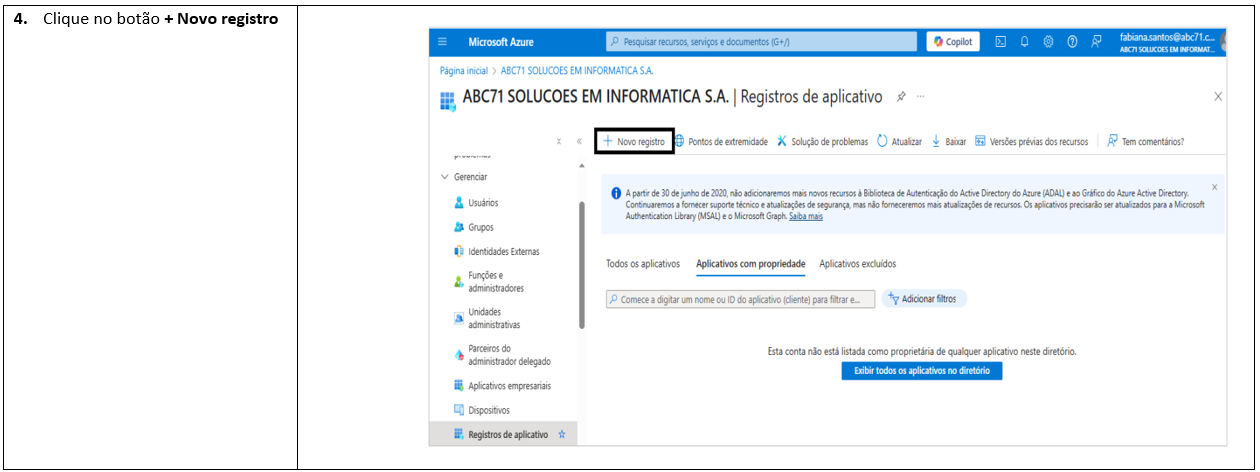Open portal settings gear
The image size is (1260, 472).
(1048, 42)
